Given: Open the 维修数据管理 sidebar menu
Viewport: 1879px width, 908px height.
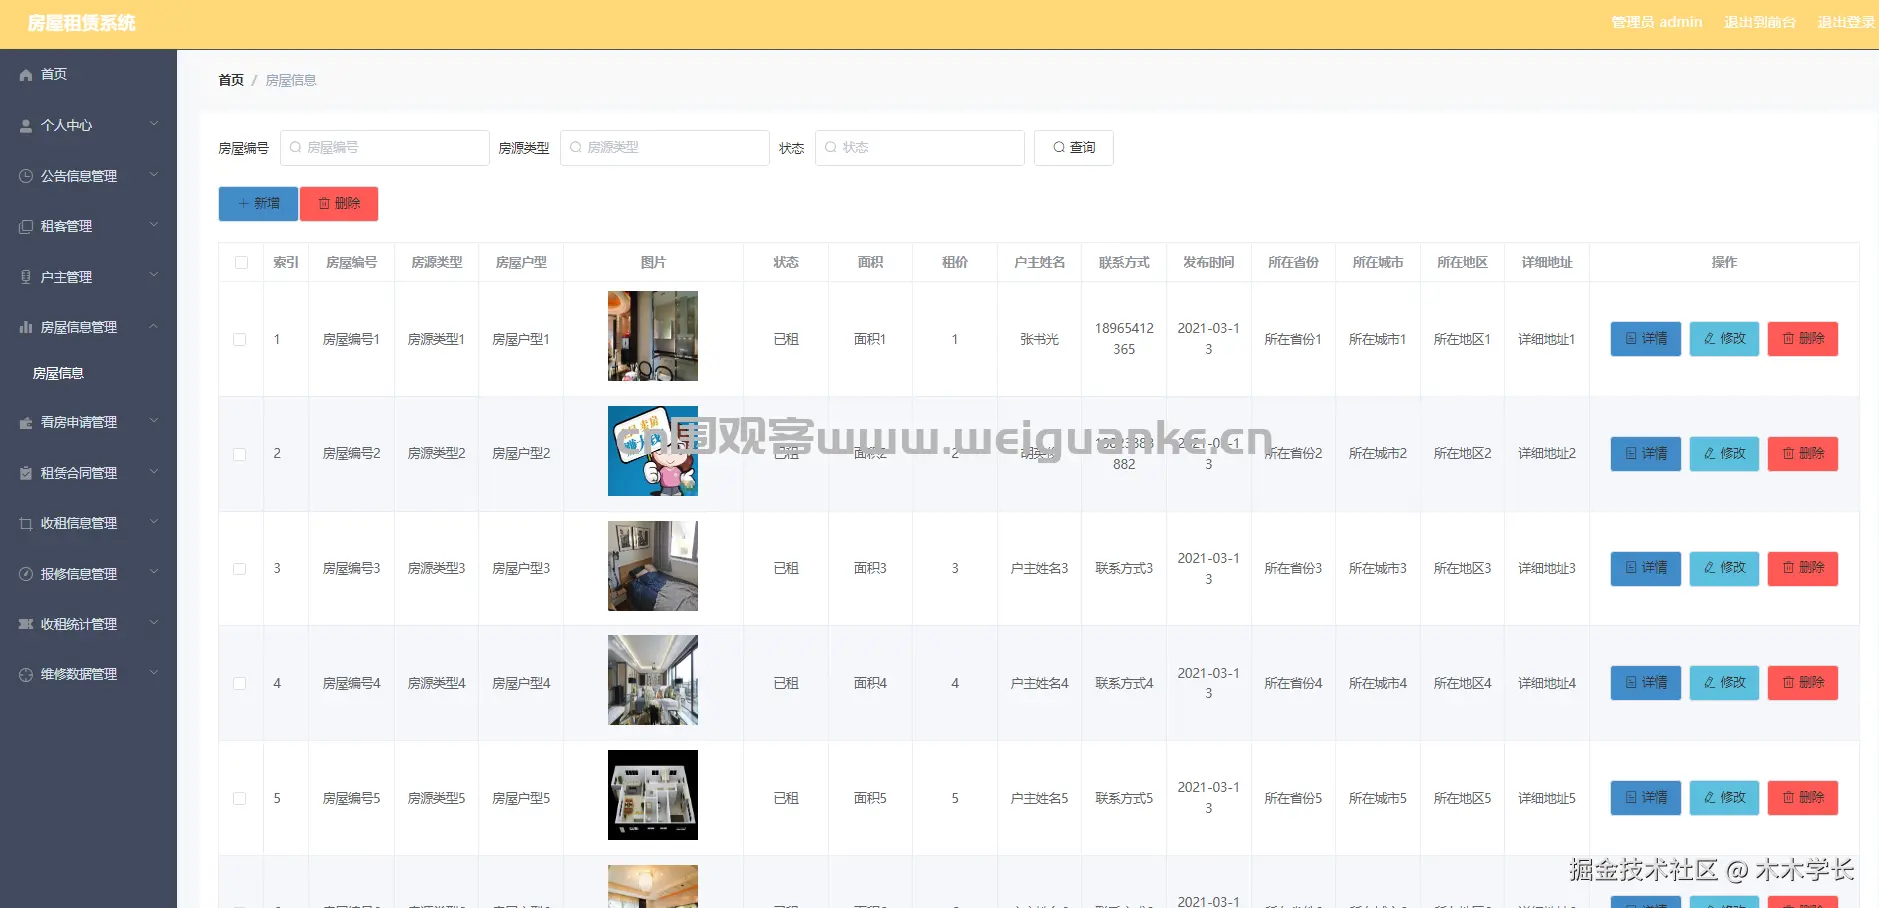Looking at the screenshot, I should (88, 675).
